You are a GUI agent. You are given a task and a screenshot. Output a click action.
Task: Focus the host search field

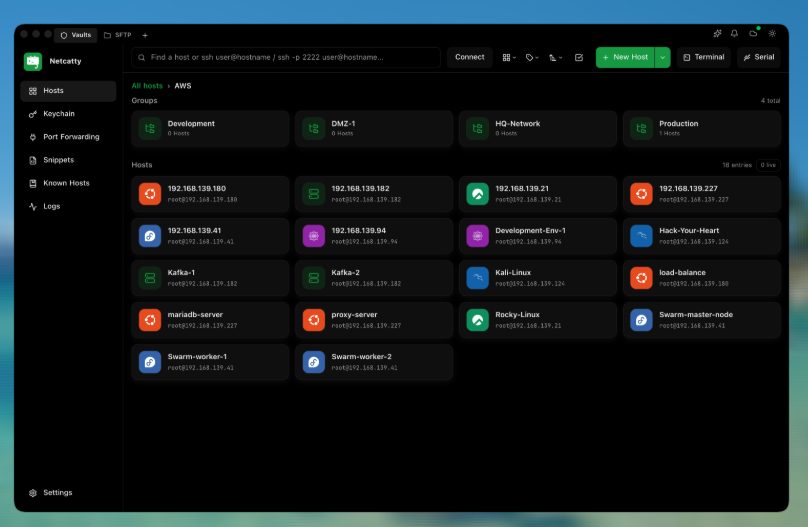pyautogui.click(x=286, y=57)
